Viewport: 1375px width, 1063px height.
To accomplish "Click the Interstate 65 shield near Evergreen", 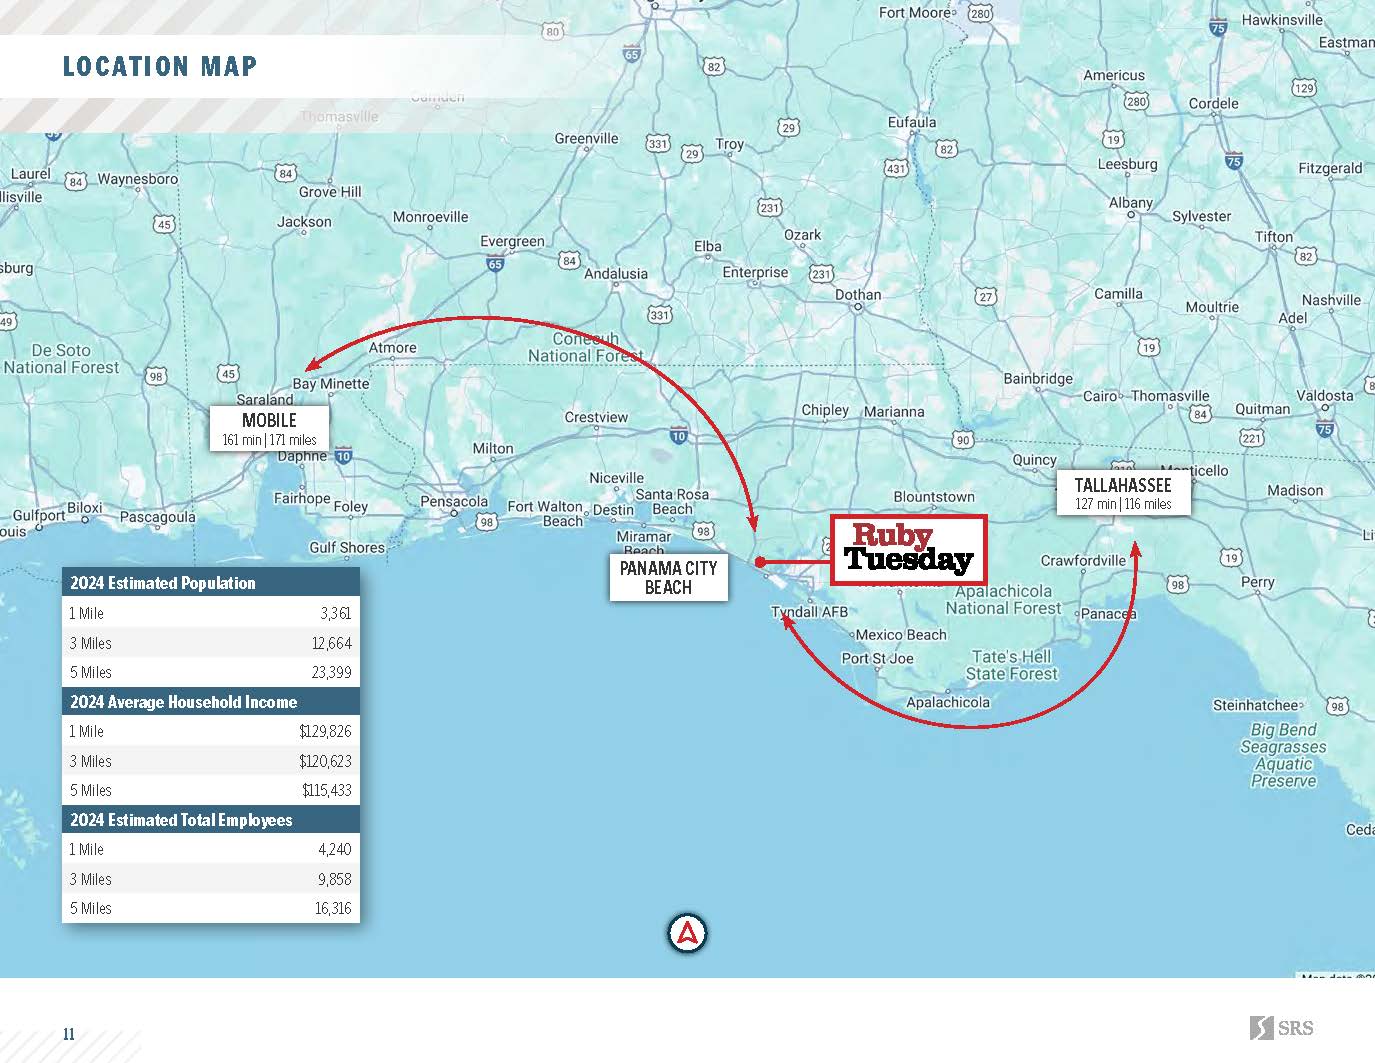I will 495,264.
